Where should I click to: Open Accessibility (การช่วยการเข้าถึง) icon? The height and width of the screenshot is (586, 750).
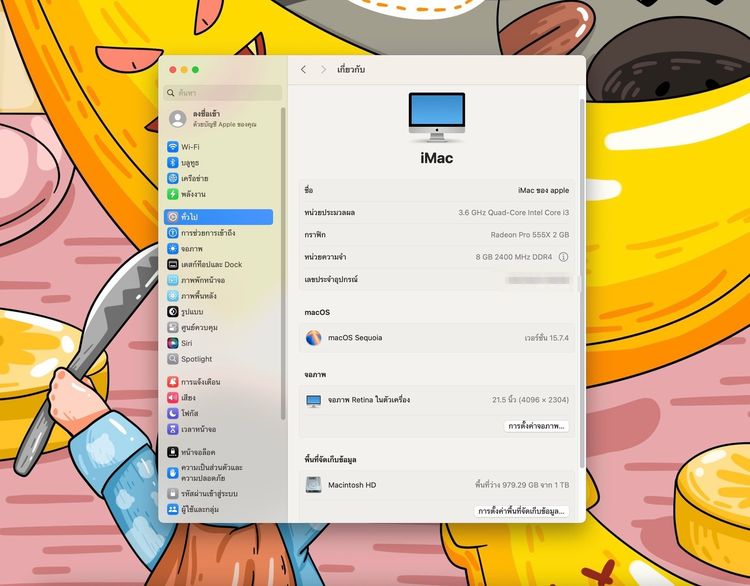173,233
